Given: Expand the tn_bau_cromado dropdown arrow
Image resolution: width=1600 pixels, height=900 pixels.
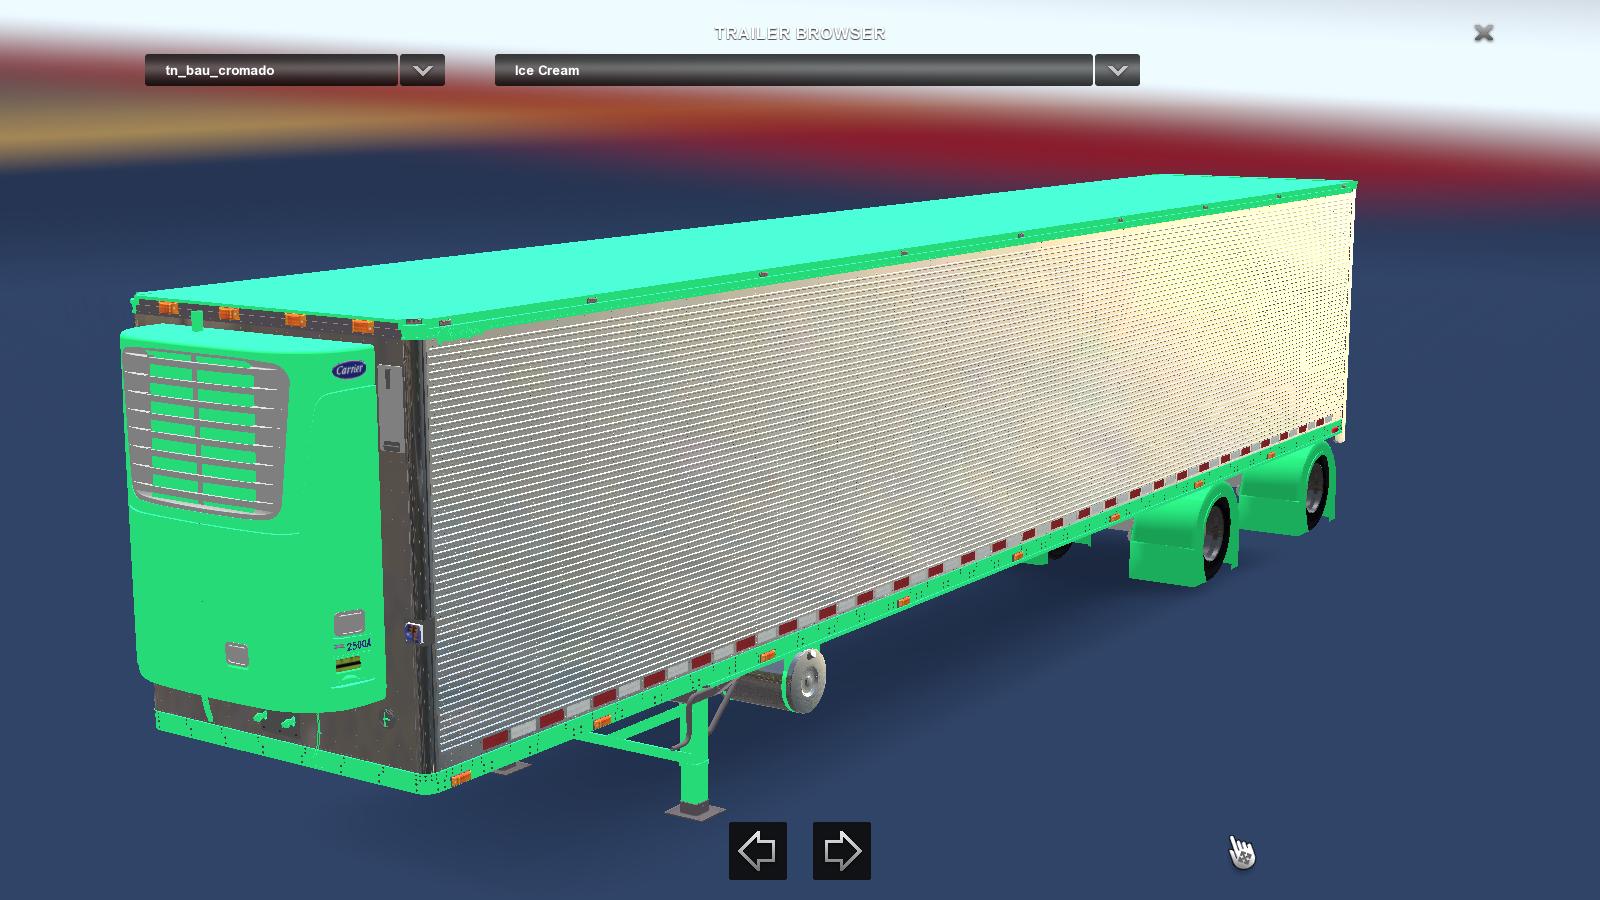Looking at the screenshot, I should coord(422,70).
